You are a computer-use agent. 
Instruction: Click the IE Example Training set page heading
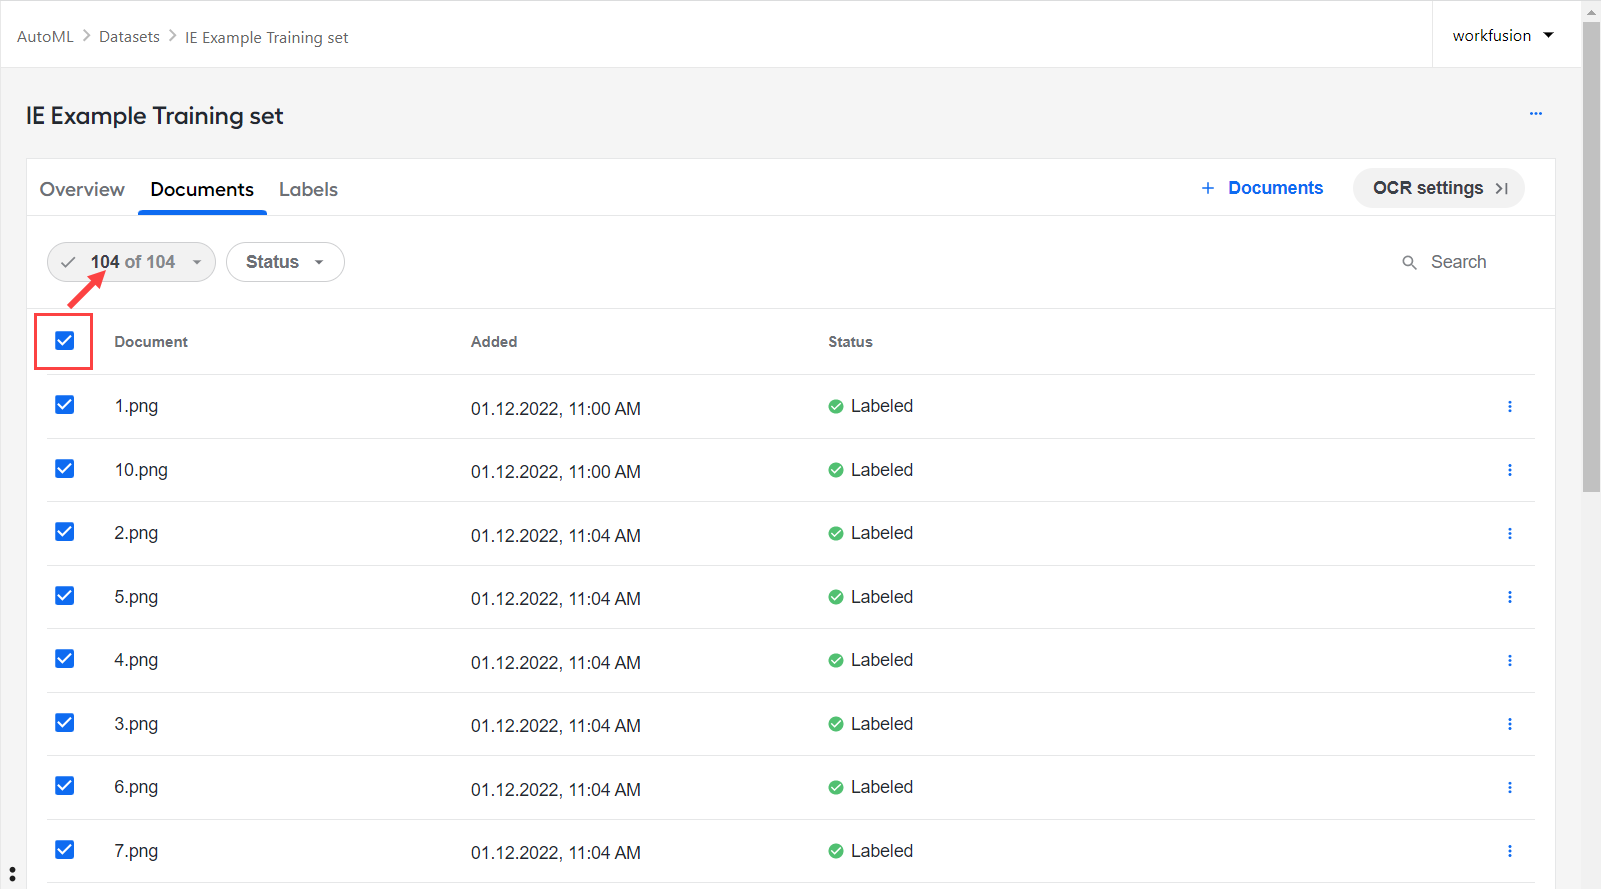pos(155,116)
